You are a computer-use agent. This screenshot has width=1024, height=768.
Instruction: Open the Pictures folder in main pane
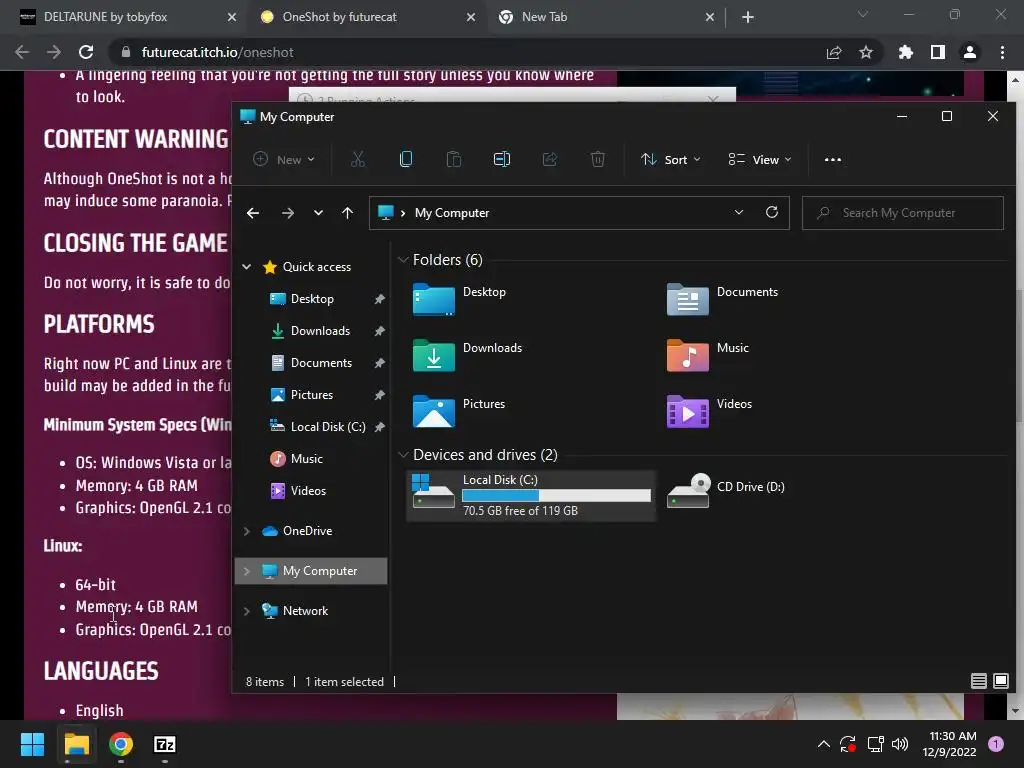(x=459, y=411)
